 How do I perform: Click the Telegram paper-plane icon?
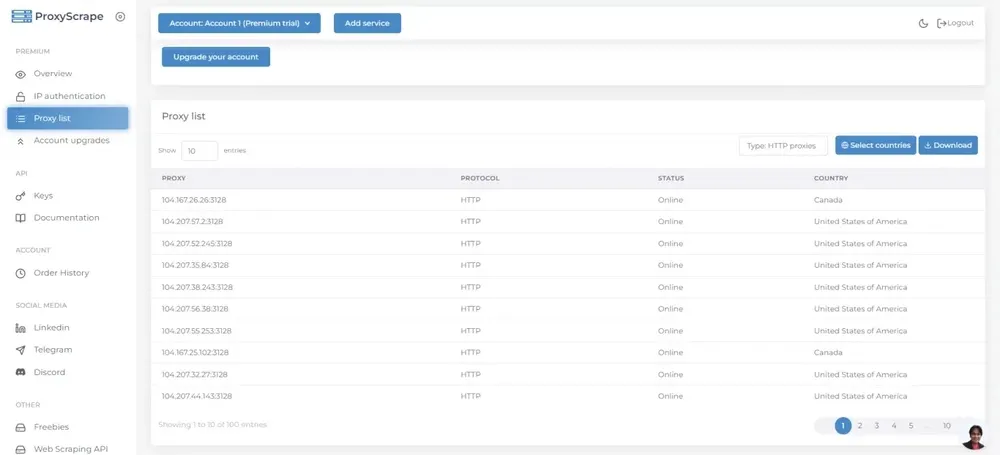coord(20,350)
